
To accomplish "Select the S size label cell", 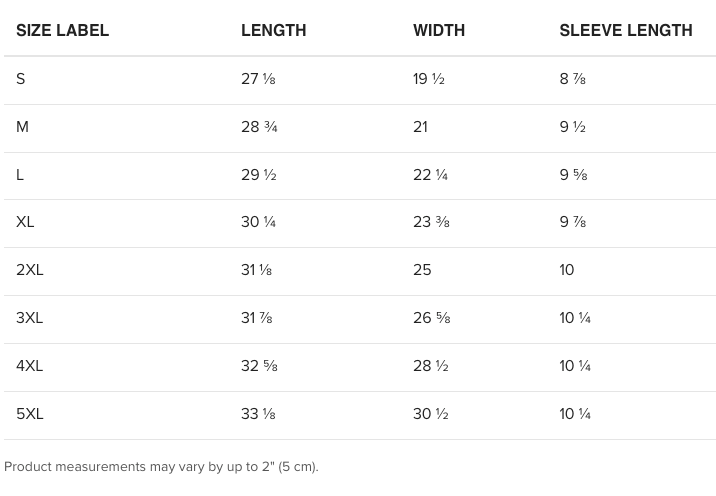I will [x=21, y=79].
